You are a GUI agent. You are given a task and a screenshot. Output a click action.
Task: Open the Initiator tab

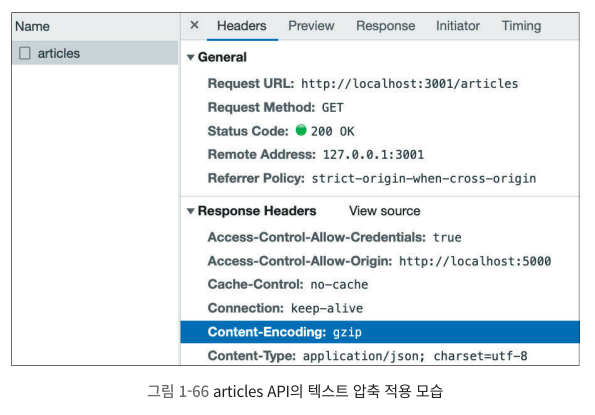tap(458, 26)
